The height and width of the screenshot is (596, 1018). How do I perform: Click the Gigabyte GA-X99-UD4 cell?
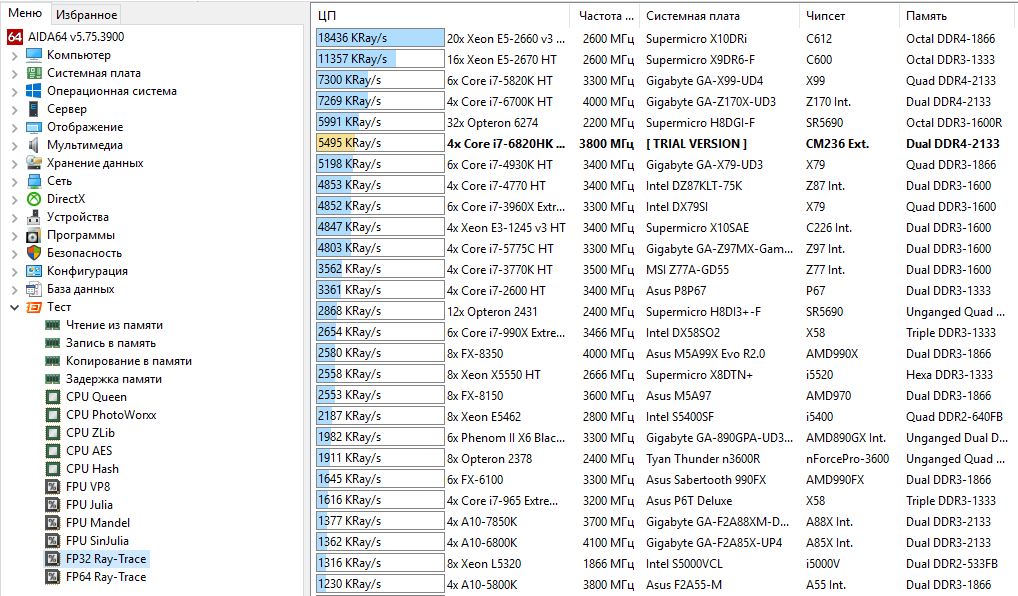click(x=704, y=81)
